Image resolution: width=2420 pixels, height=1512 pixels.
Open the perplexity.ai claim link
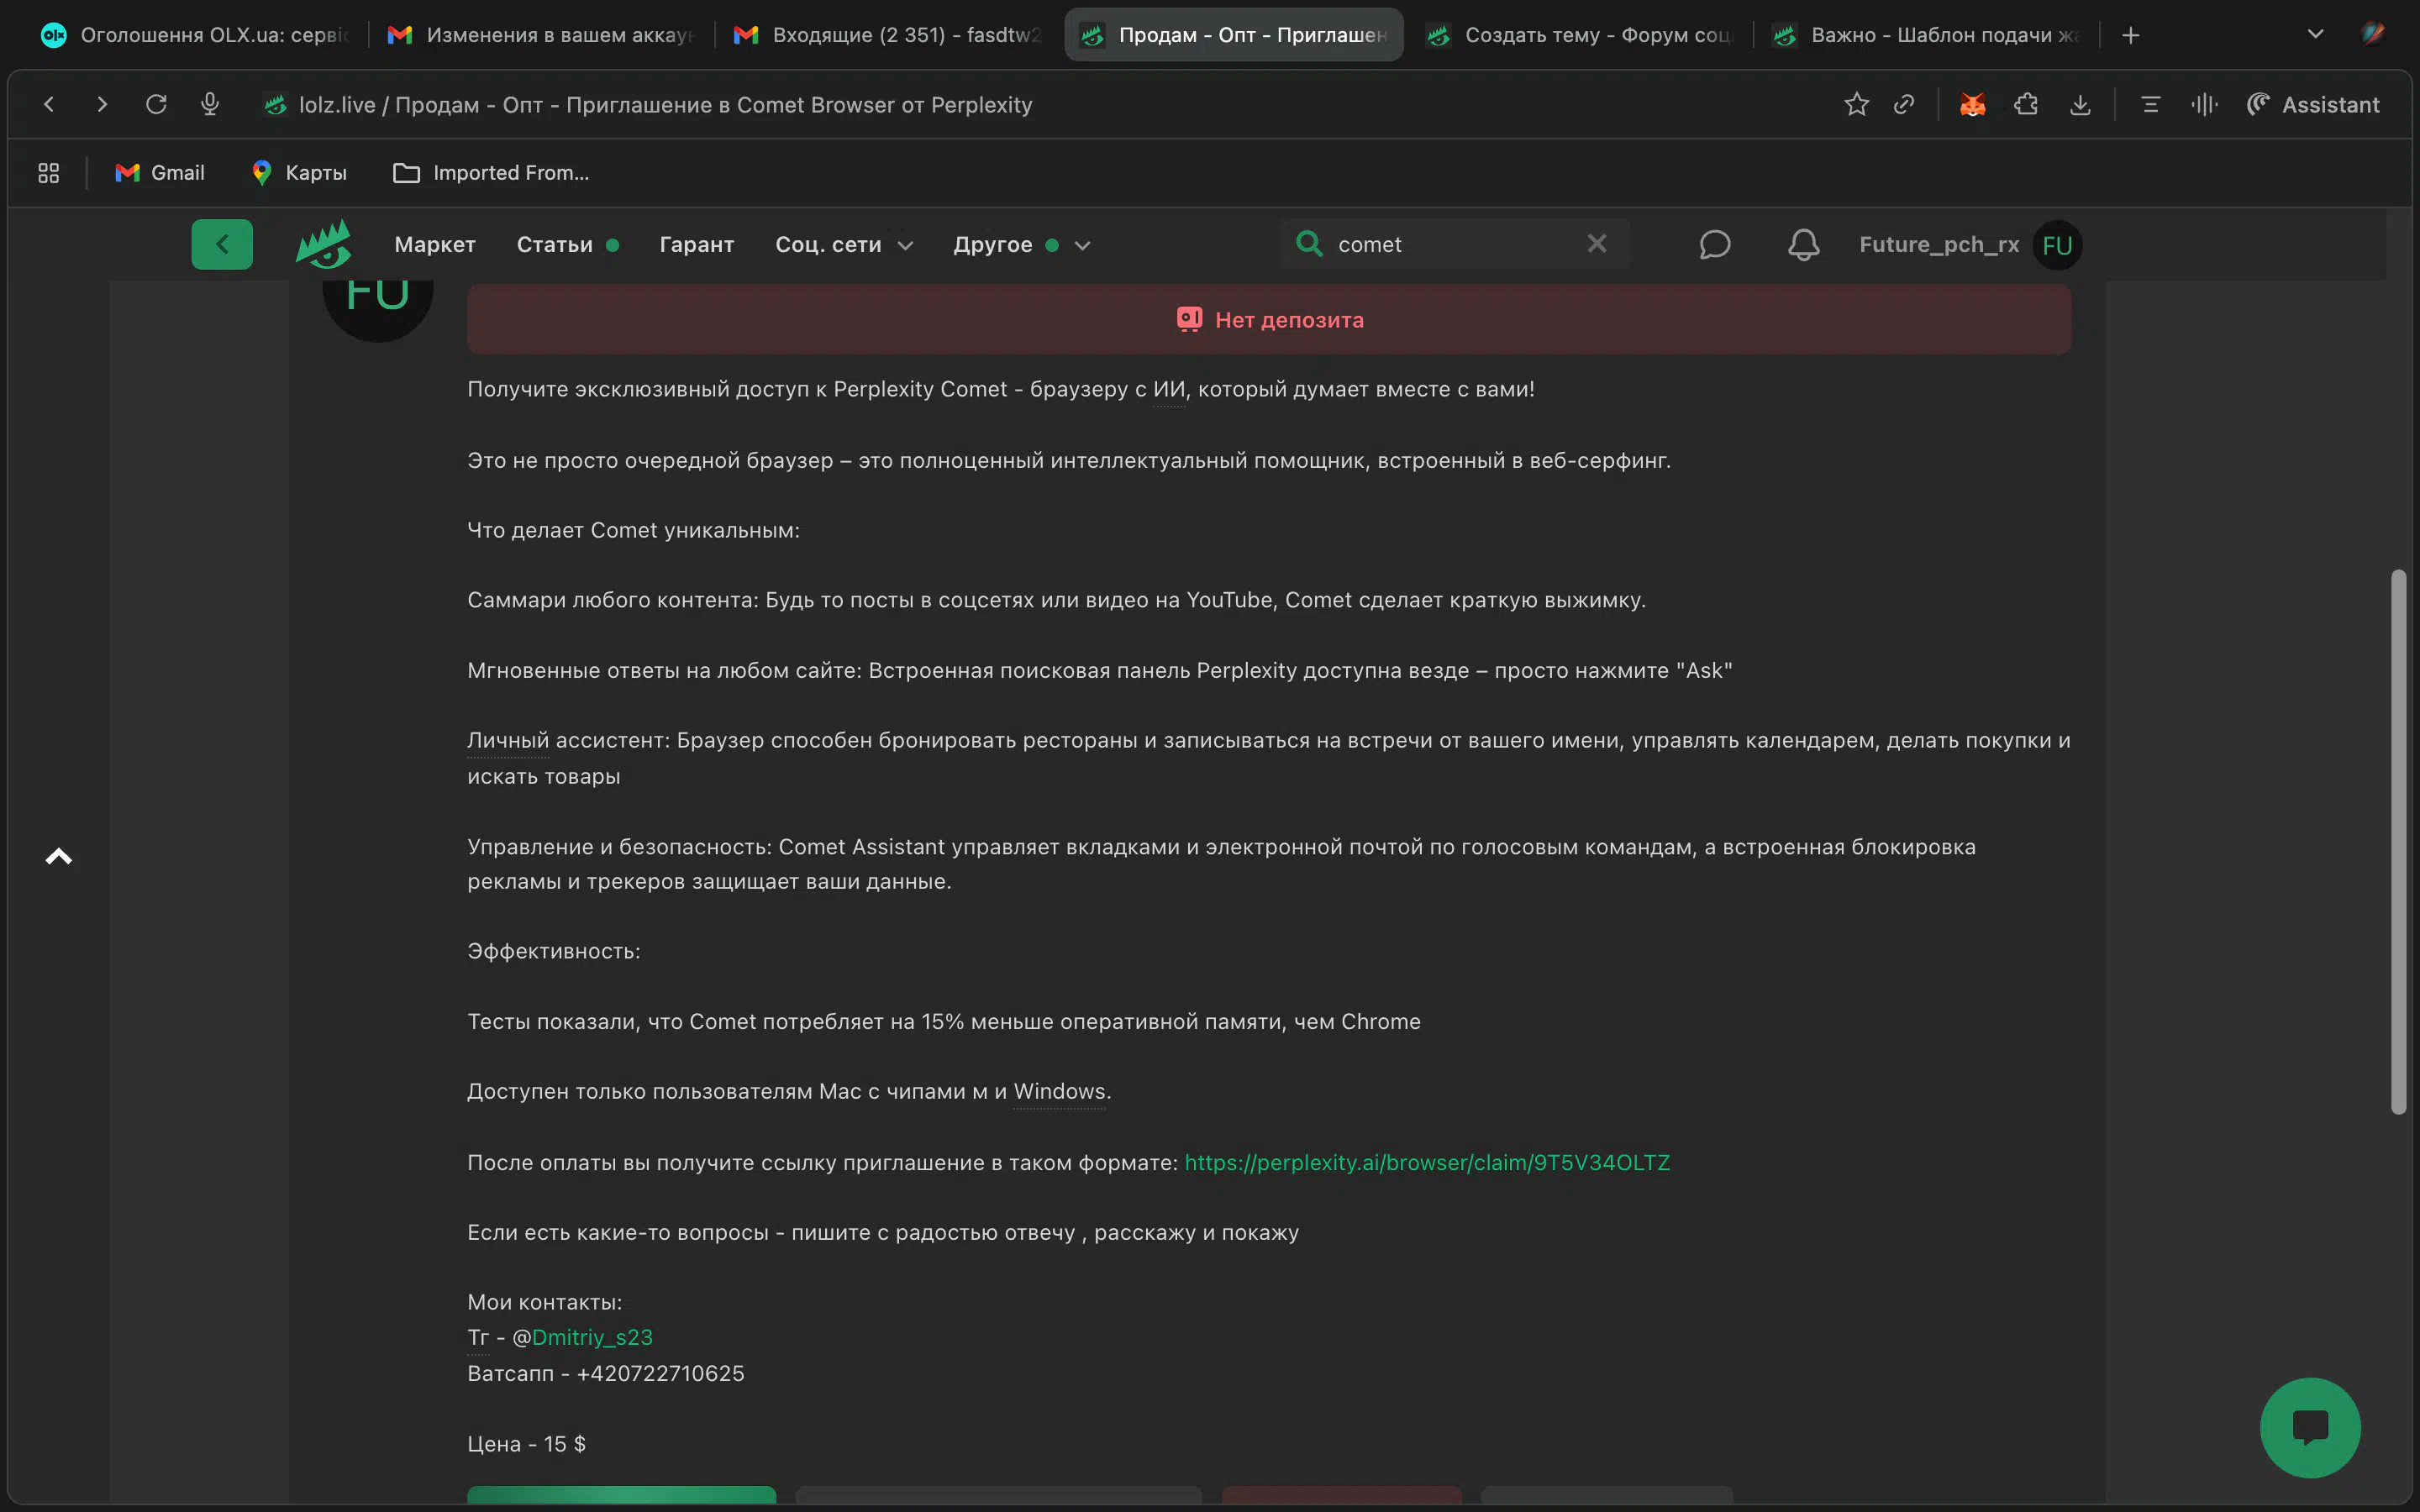pos(1427,1162)
